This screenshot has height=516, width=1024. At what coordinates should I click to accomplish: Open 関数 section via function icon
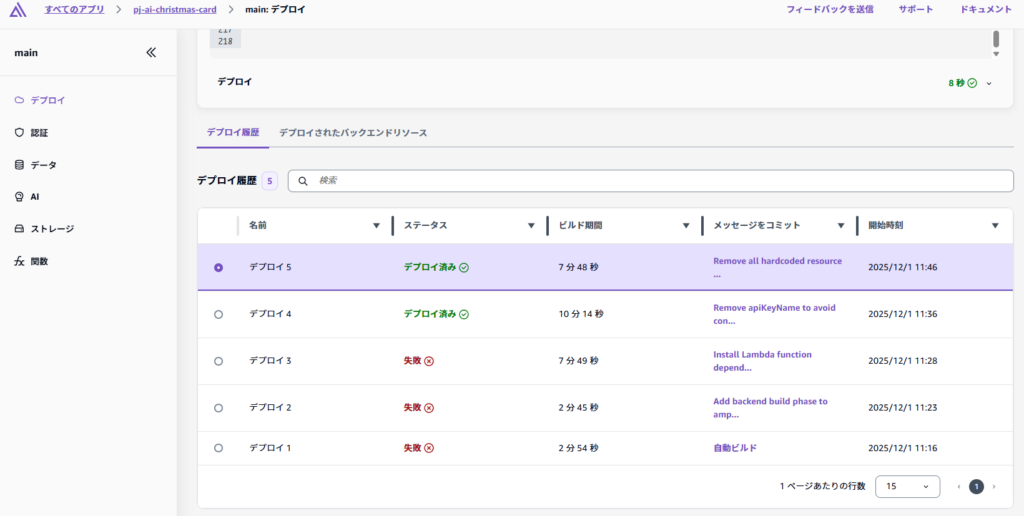(x=19, y=261)
